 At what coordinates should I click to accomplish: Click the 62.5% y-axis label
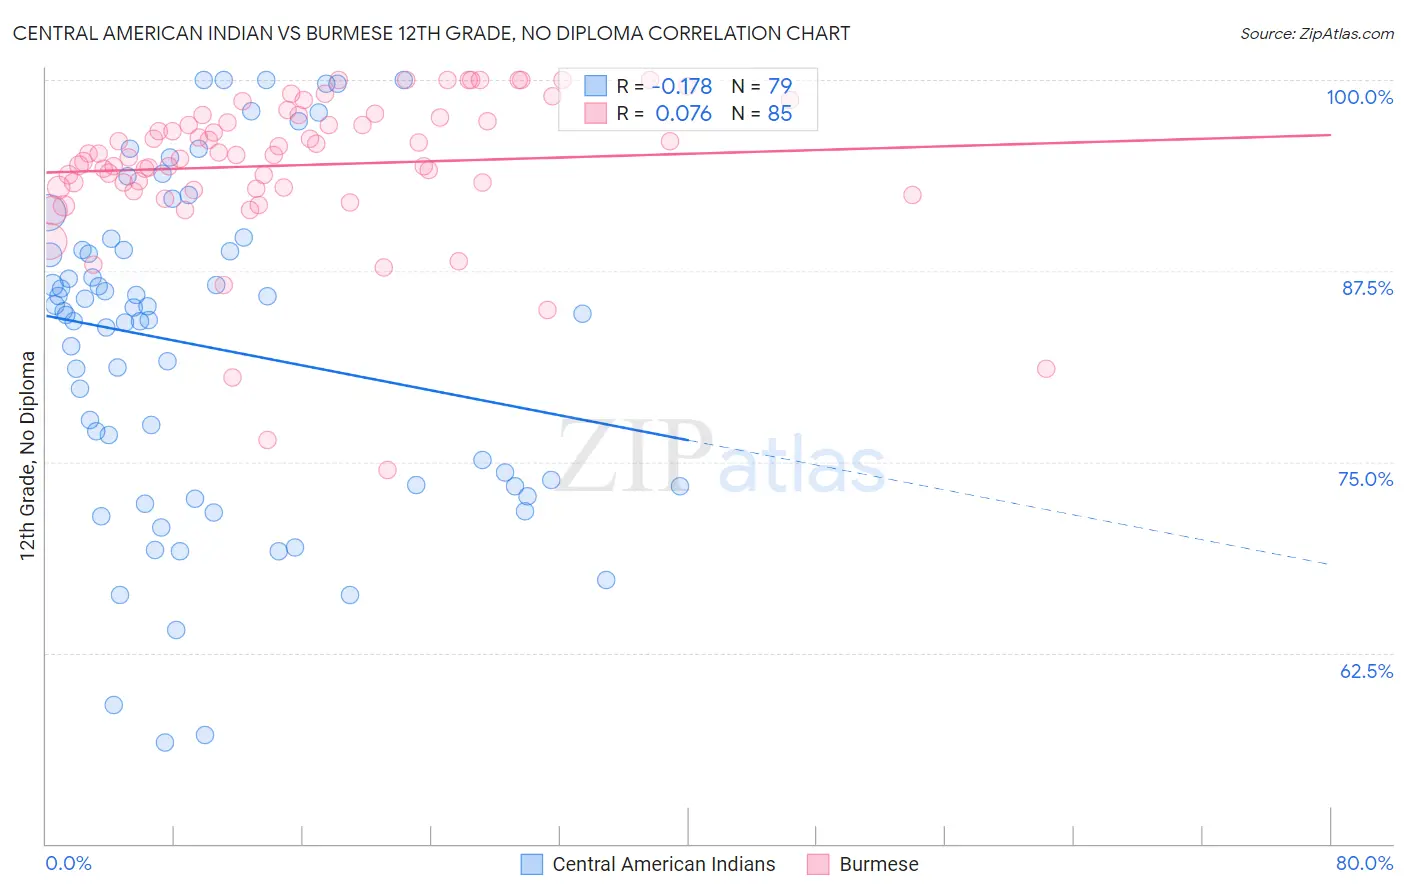point(1367,671)
